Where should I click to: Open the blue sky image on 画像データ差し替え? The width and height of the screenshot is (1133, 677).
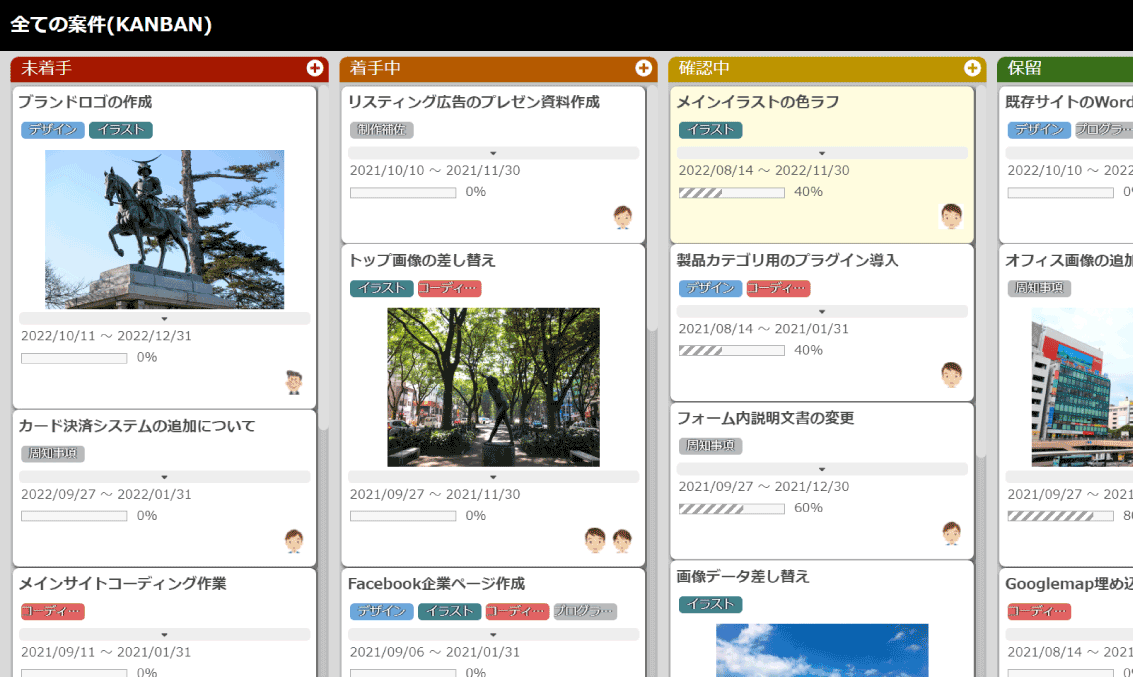click(x=822, y=650)
